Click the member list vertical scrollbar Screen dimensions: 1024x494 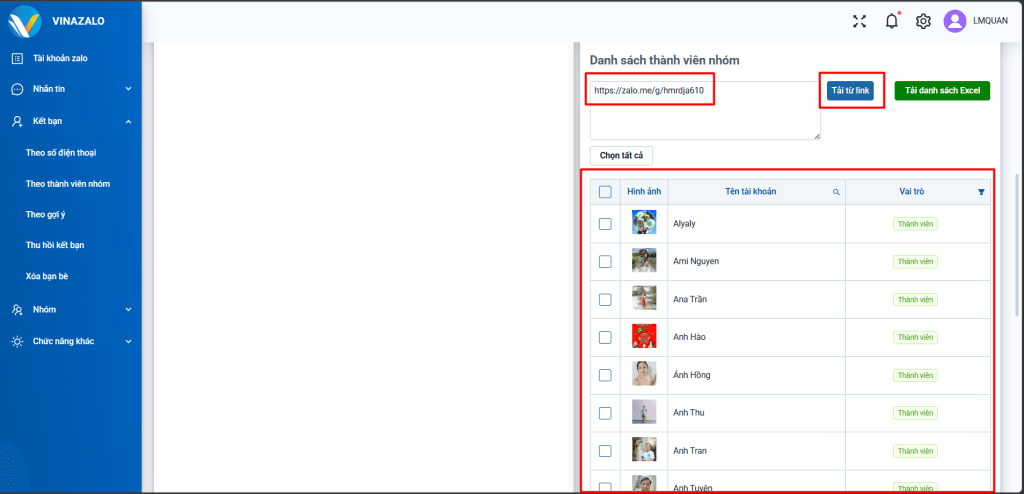click(x=1017, y=300)
